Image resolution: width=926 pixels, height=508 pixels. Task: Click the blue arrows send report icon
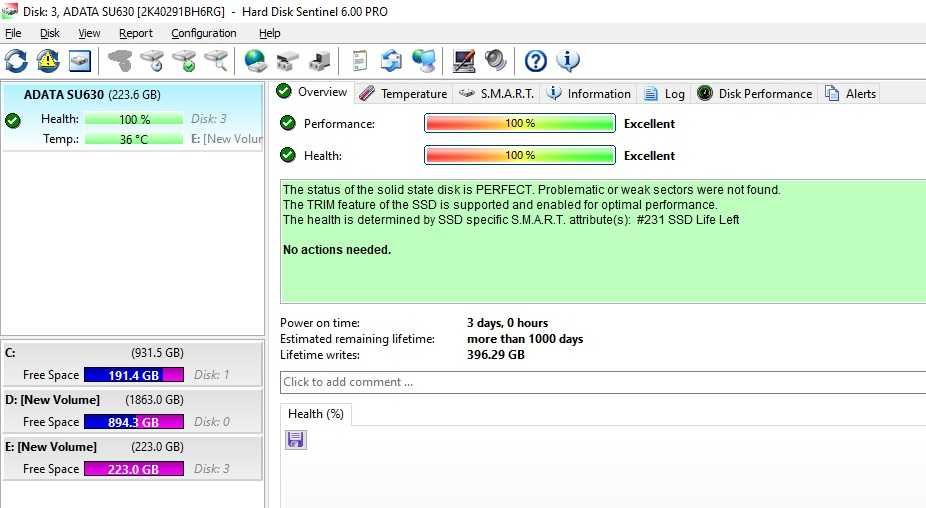click(391, 61)
